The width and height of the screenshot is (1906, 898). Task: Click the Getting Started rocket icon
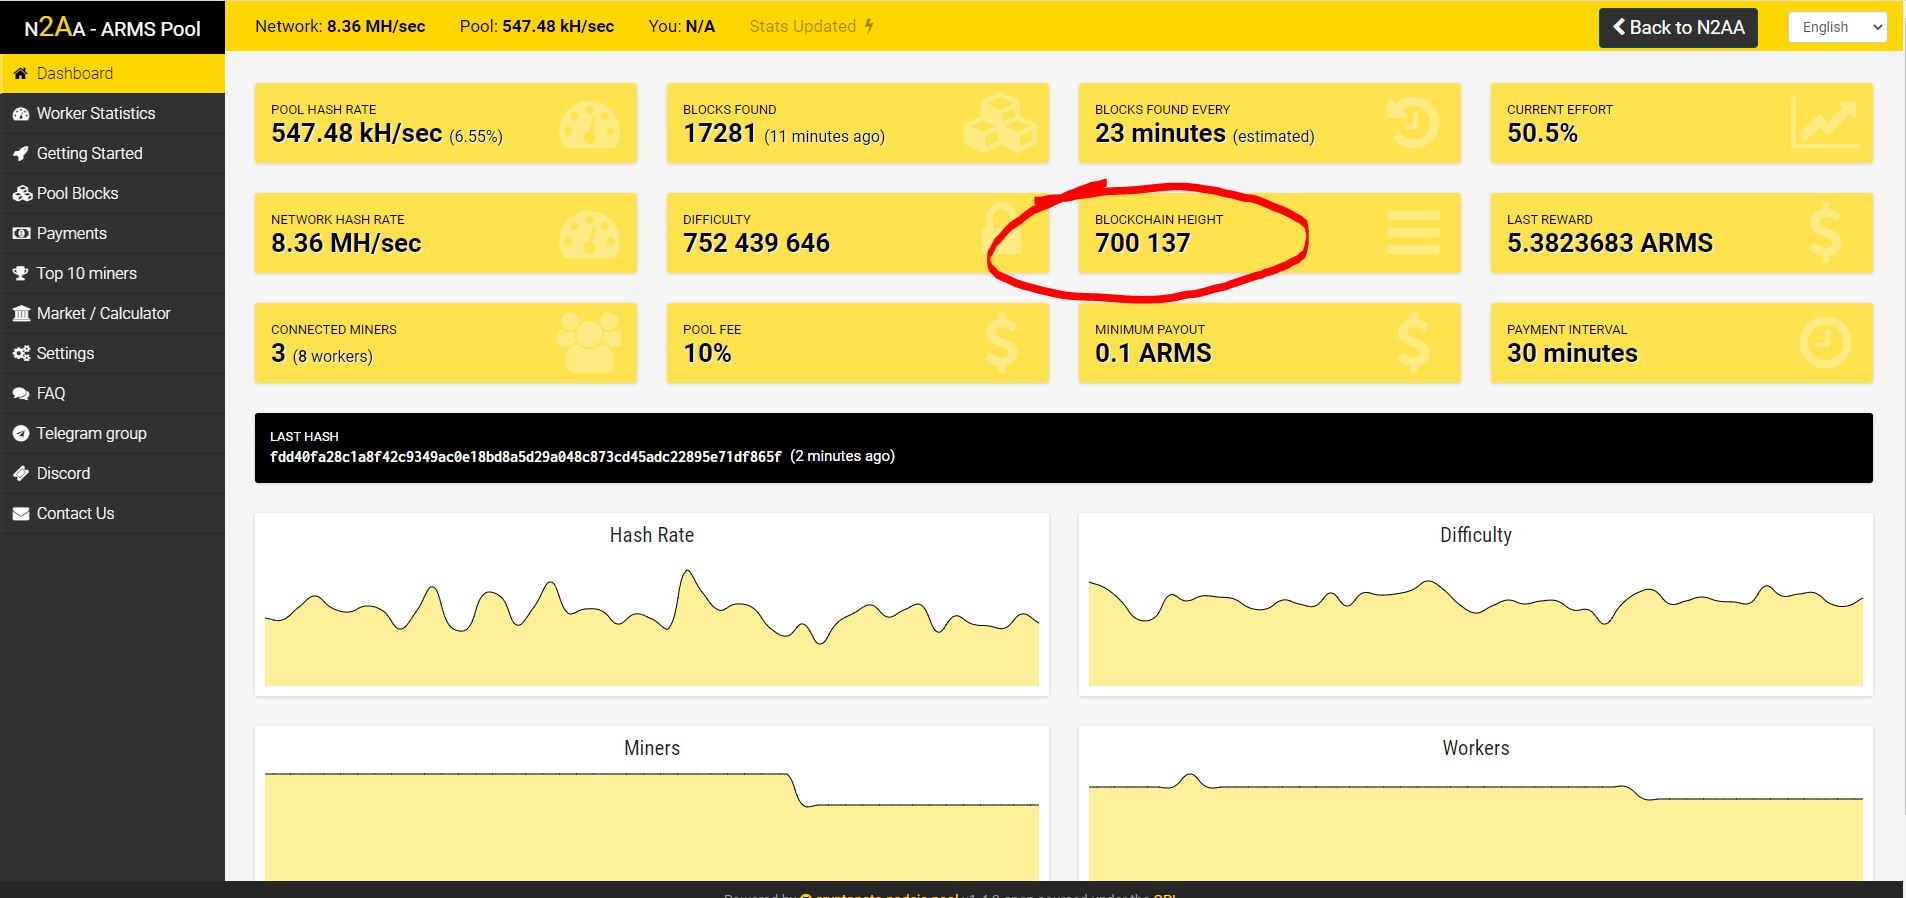pos(21,154)
